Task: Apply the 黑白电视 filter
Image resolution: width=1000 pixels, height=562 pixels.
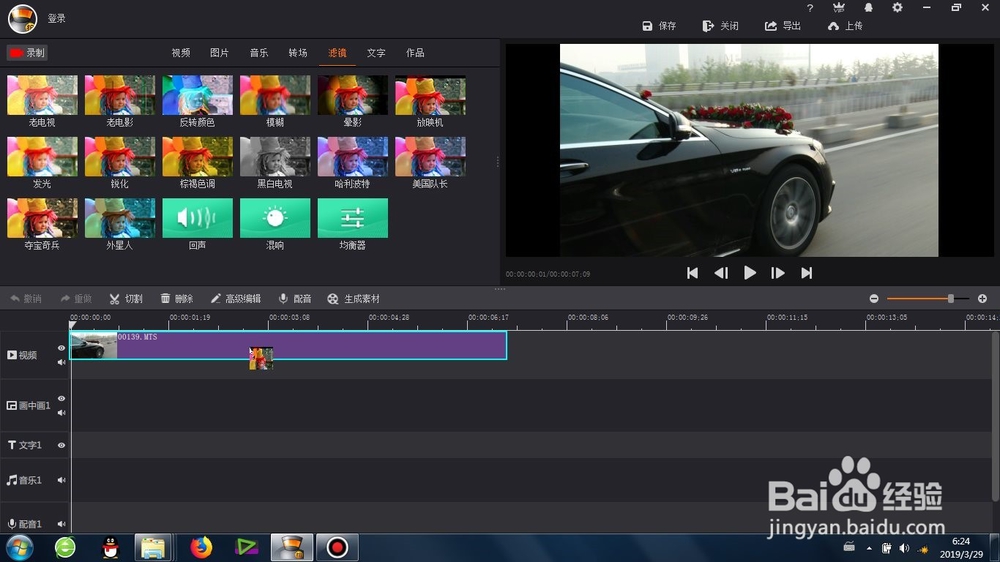Action: (x=275, y=156)
